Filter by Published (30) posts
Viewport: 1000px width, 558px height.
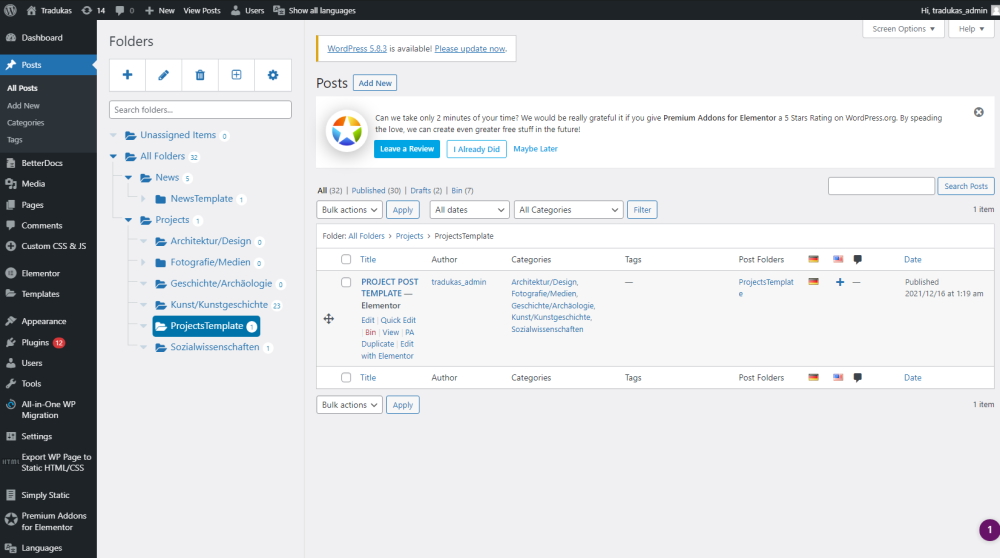(x=376, y=191)
